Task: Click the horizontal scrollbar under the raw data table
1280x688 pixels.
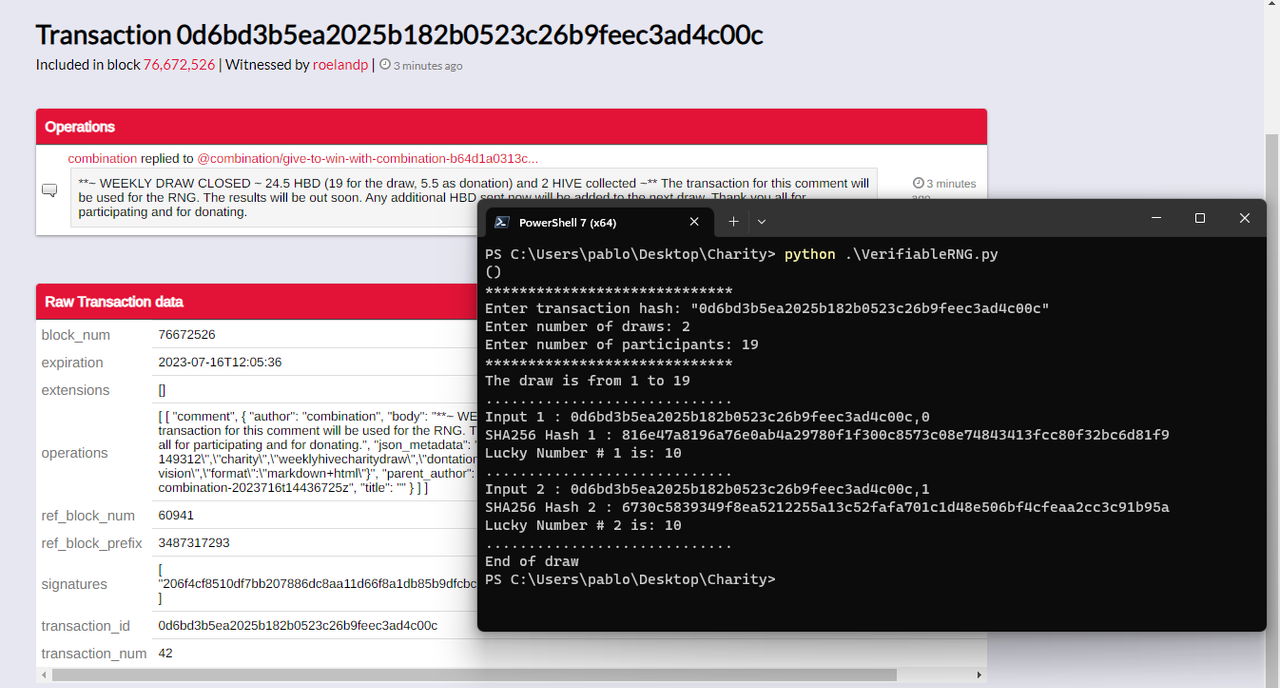Action: point(472,675)
